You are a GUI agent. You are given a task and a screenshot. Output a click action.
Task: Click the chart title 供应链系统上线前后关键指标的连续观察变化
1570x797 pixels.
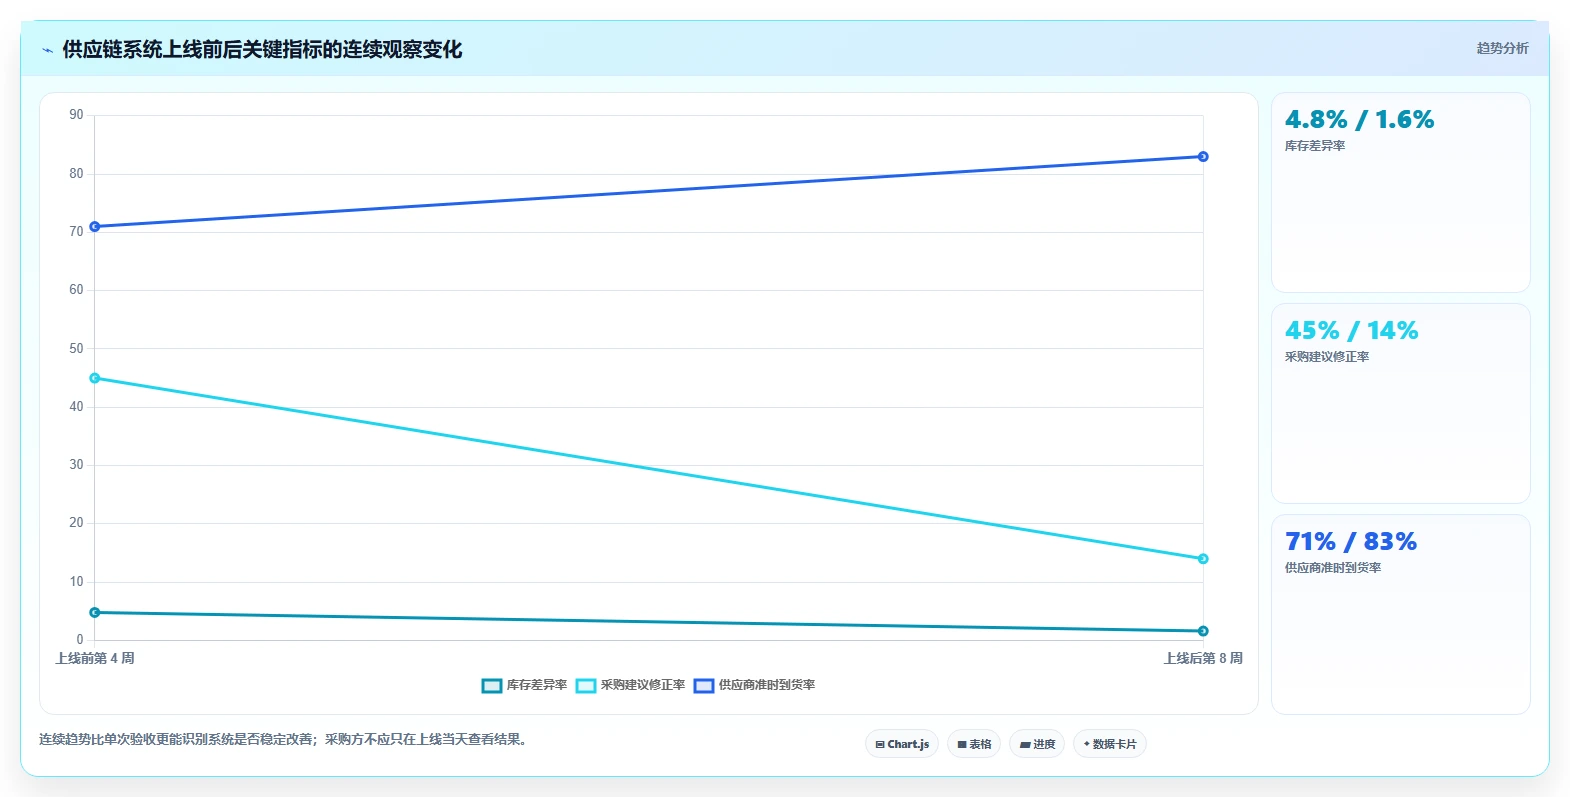[262, 50]
